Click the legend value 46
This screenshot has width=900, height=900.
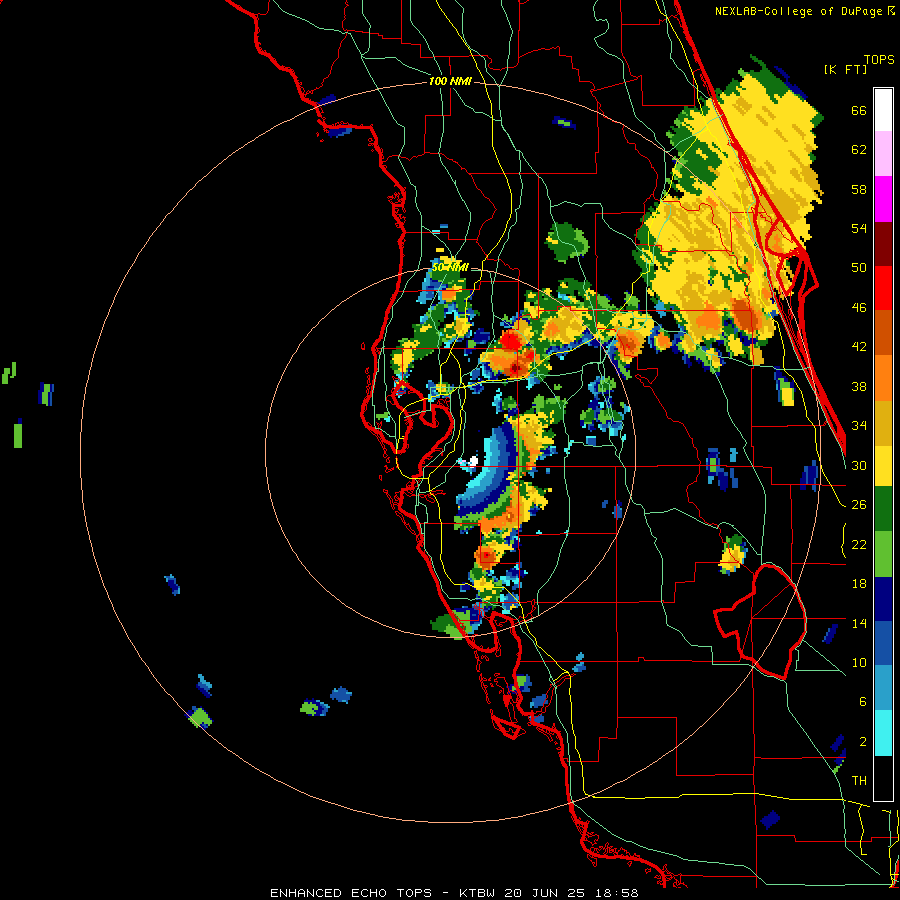(859, 308)
